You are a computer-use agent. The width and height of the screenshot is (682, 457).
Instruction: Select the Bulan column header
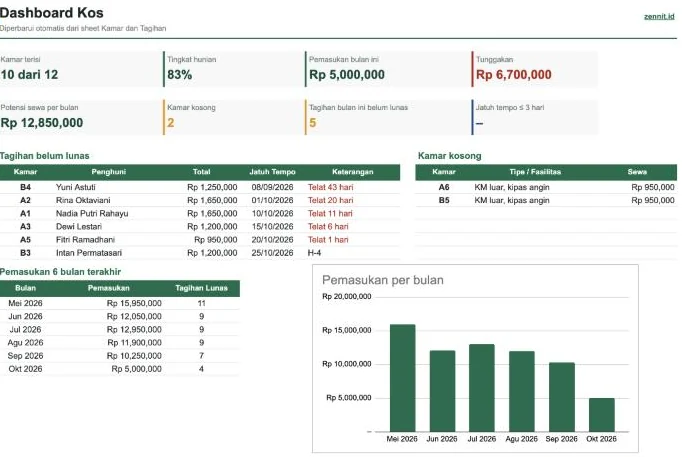[x=25, y=288]
